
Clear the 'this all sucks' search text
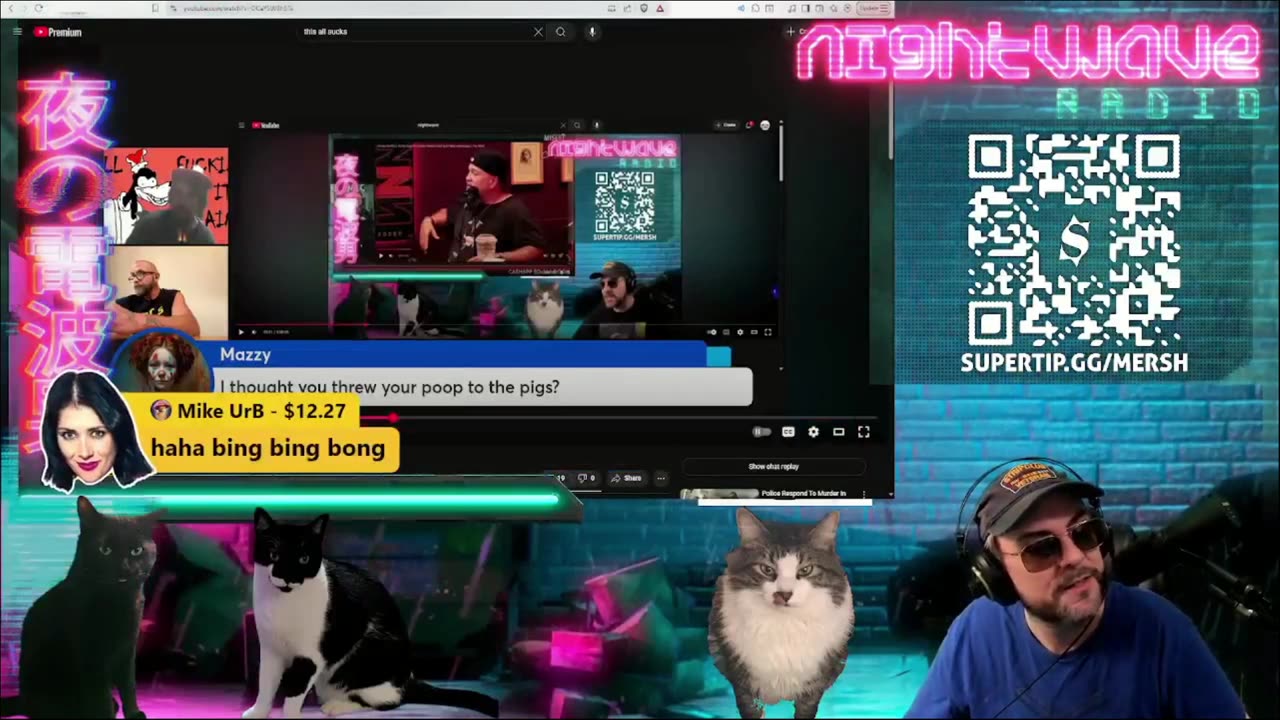coord(538,32)
